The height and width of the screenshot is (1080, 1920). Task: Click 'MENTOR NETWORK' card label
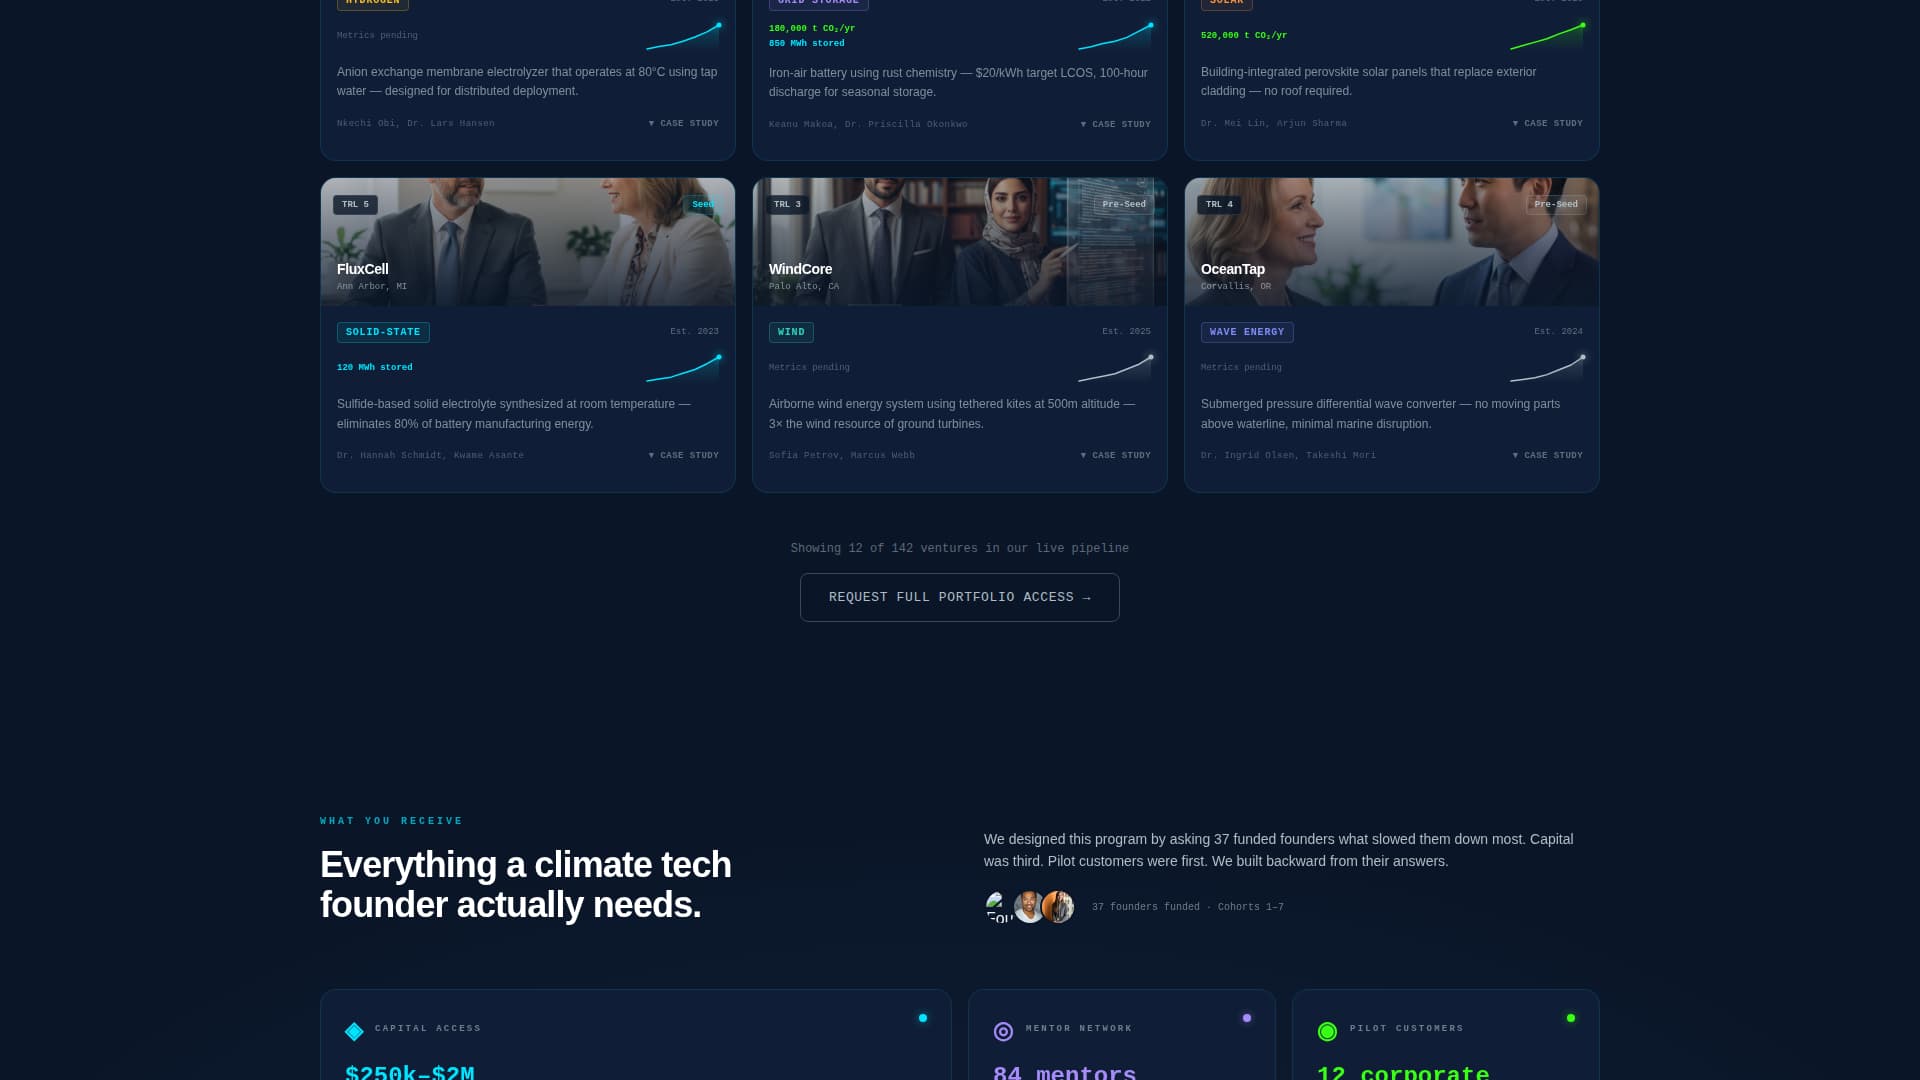(x=1079, y=1028)
